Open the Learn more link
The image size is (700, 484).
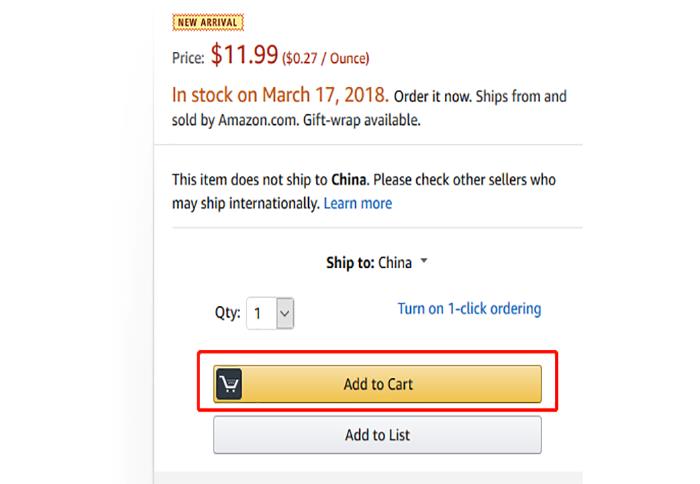tap(358, 203)
